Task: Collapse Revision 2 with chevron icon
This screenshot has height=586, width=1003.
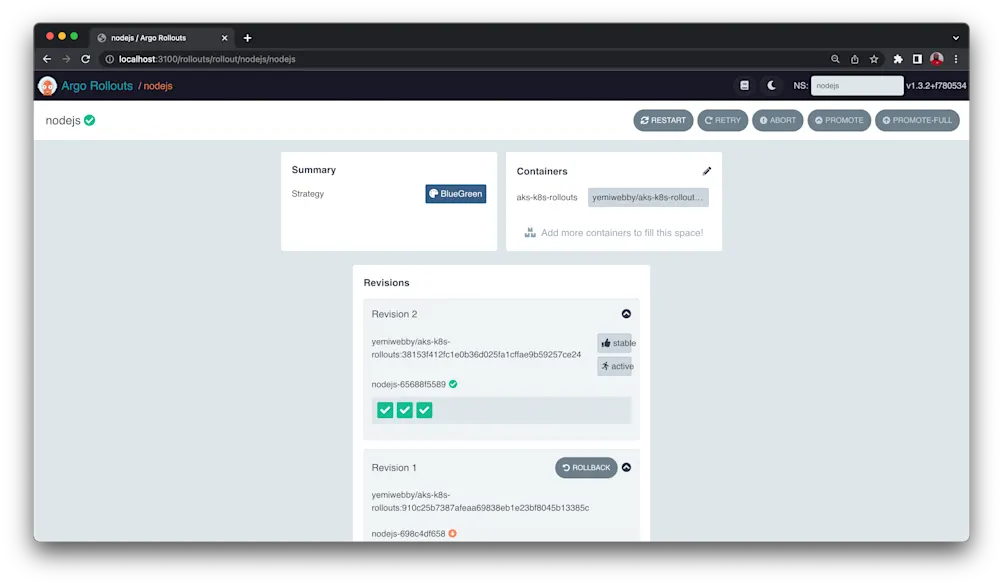Action: point(626,314)
